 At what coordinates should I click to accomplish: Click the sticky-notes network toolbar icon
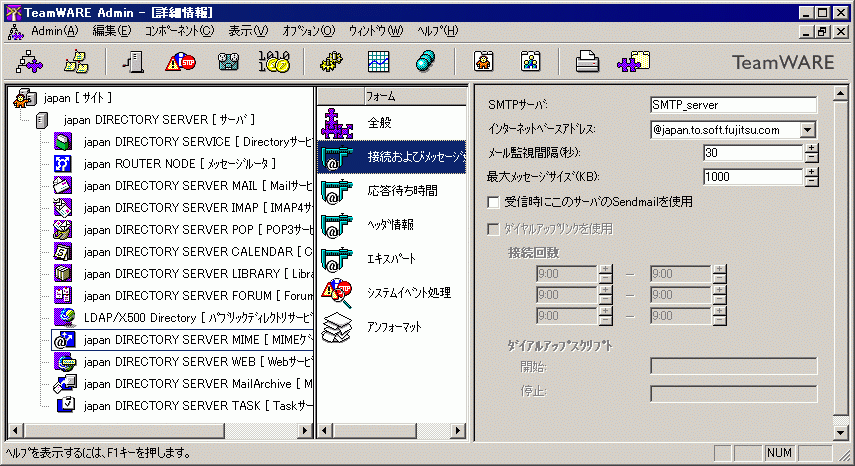(x=76, y=62)
